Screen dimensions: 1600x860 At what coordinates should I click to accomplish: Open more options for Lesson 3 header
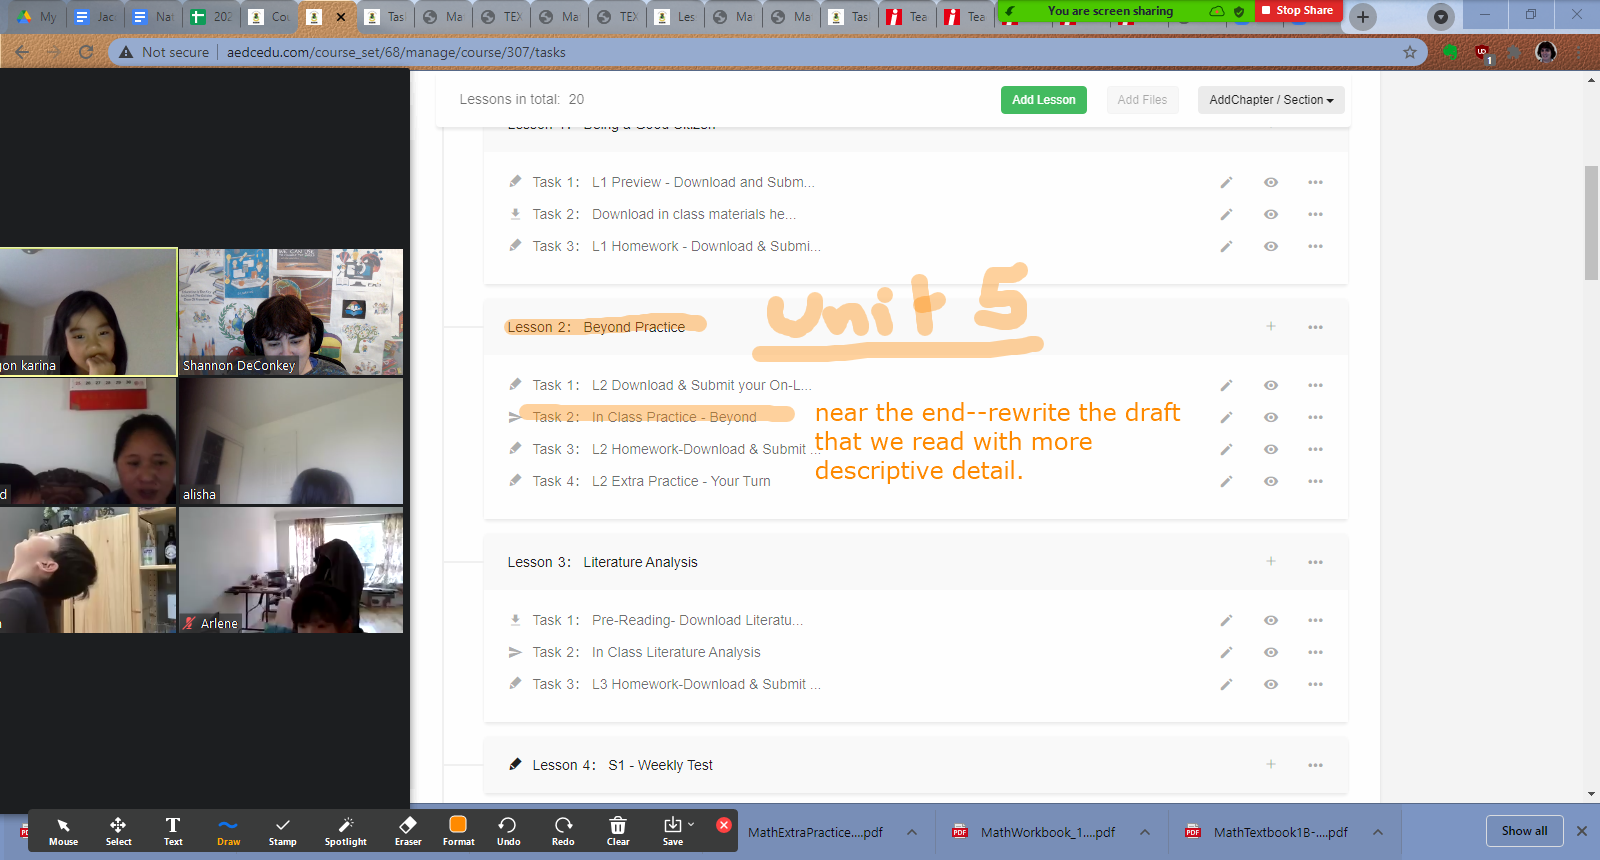coord(1315,562)
